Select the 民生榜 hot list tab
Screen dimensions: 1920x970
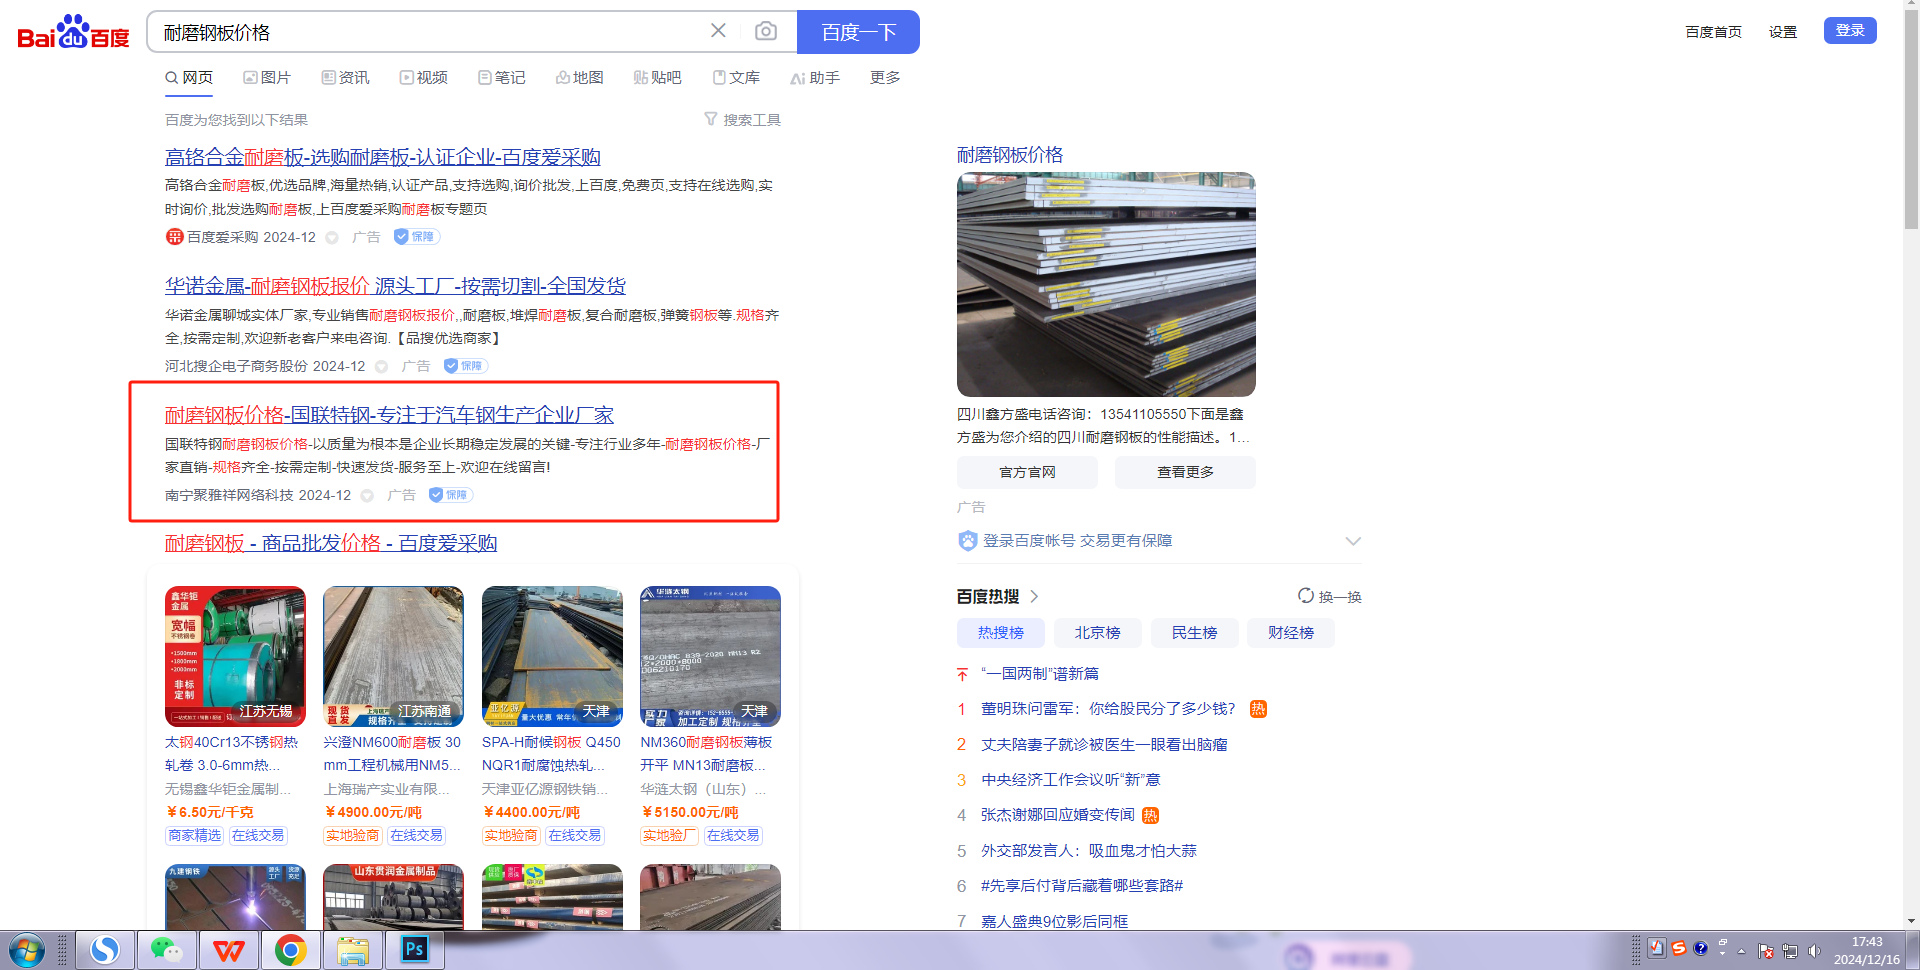tap(1195, 633)
